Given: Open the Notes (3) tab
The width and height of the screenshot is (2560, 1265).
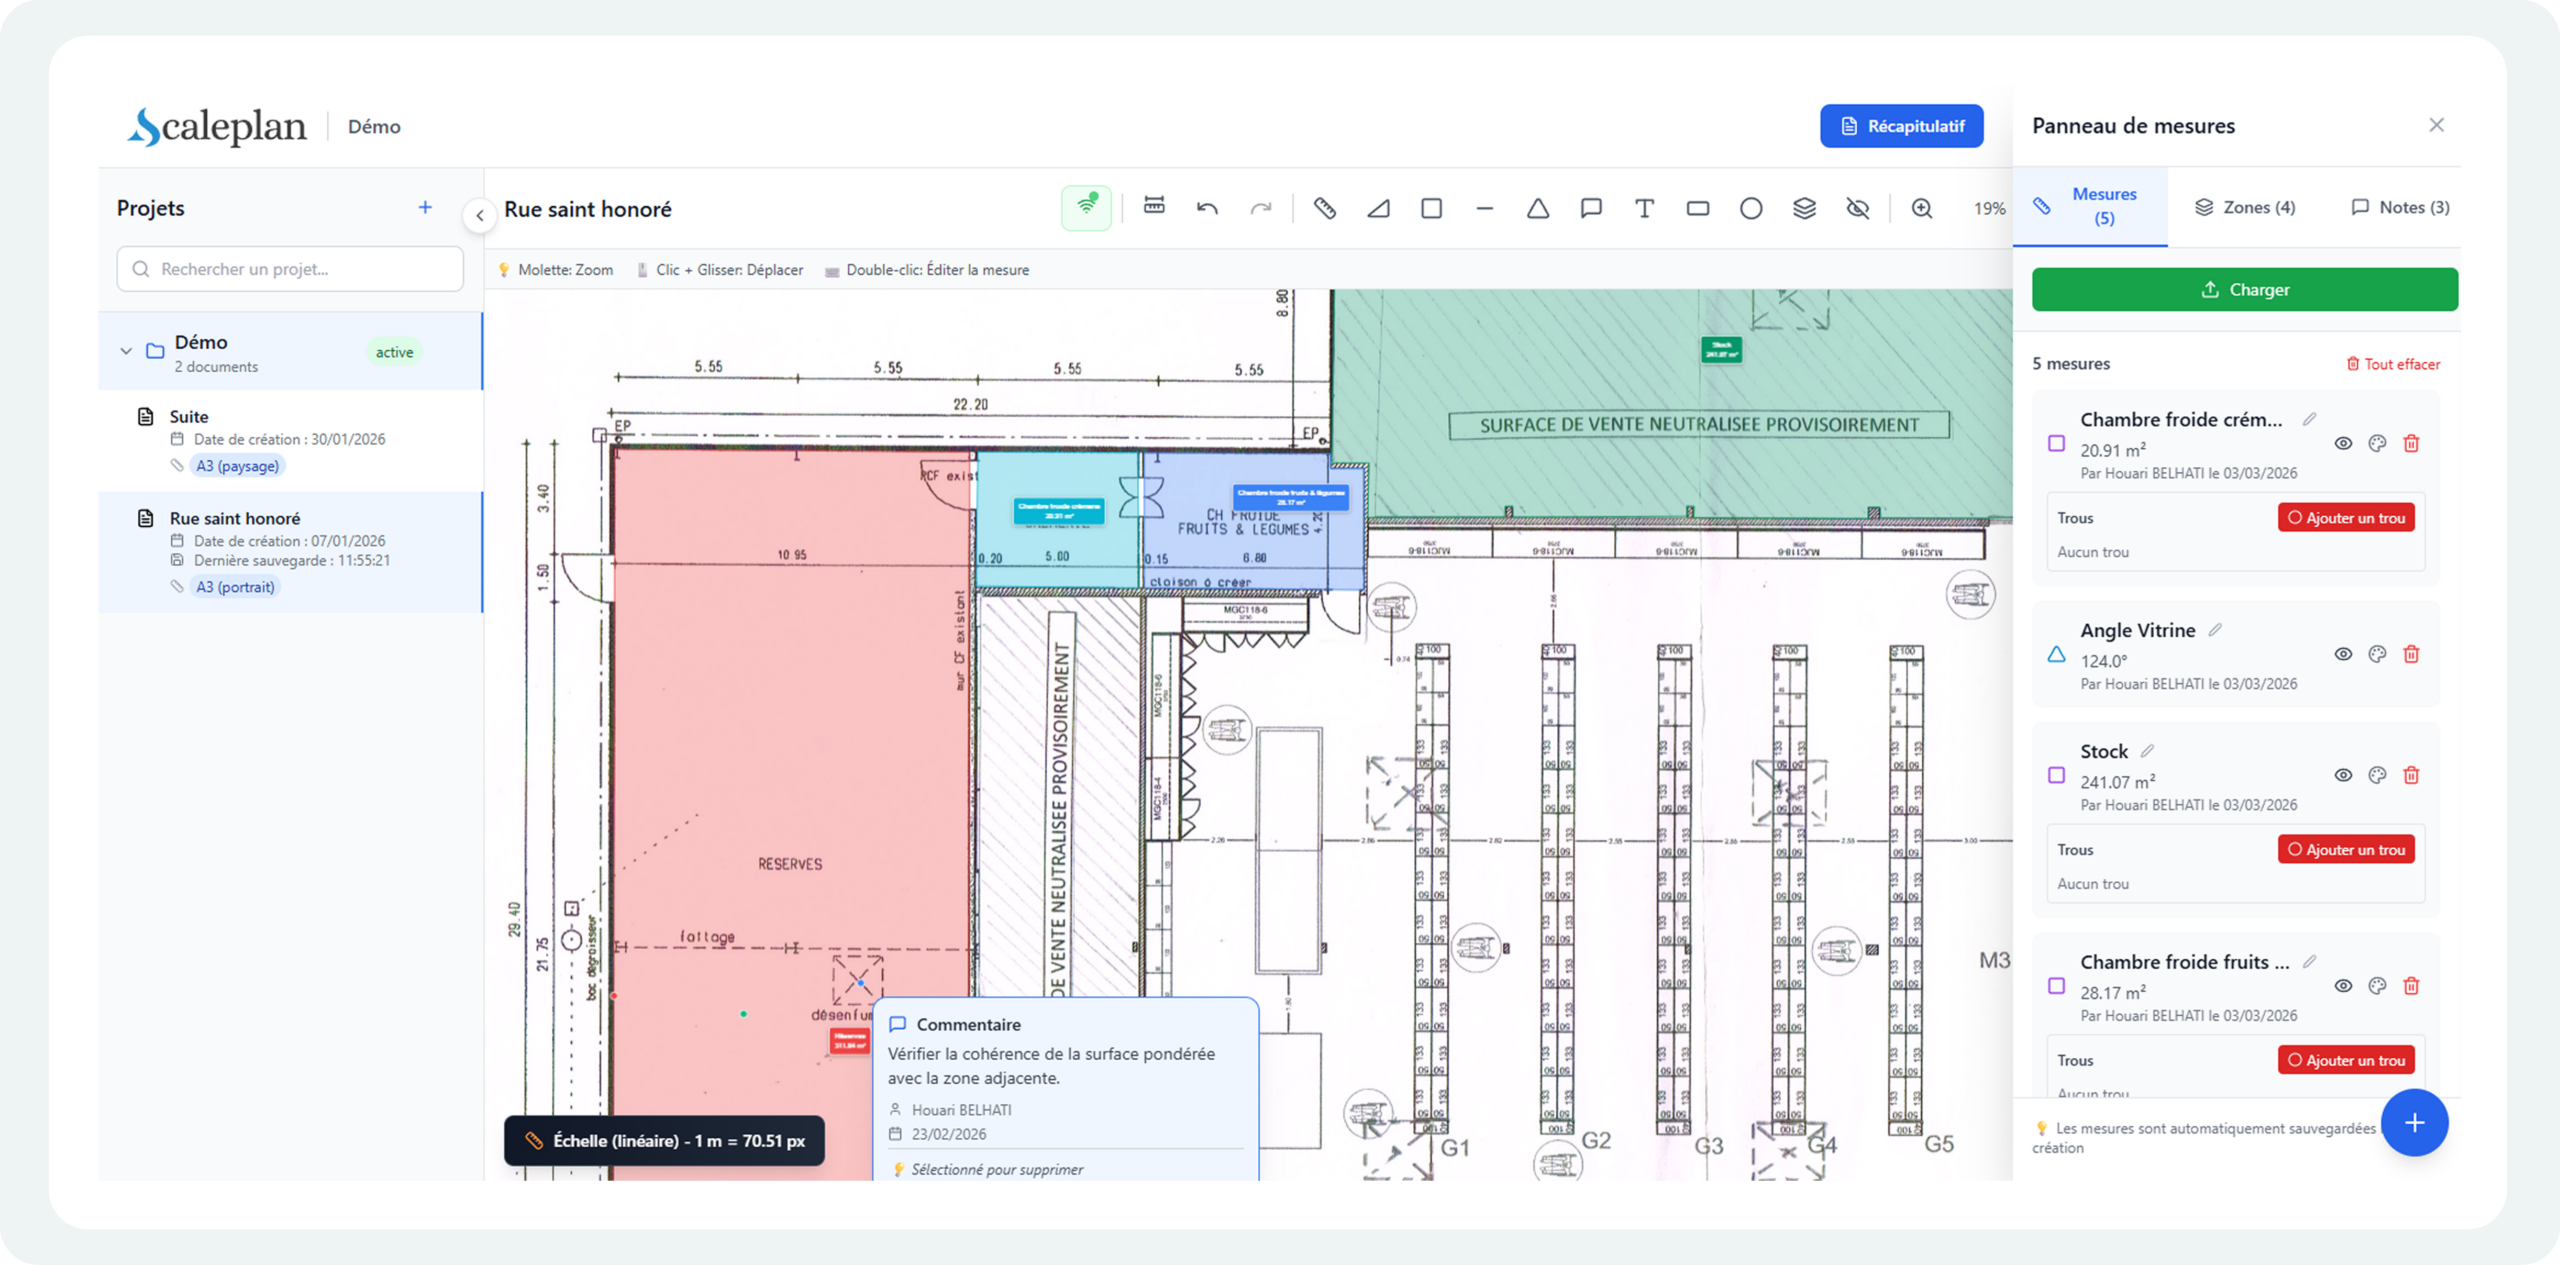Looking at the screenshot, I should (2399, 207).
